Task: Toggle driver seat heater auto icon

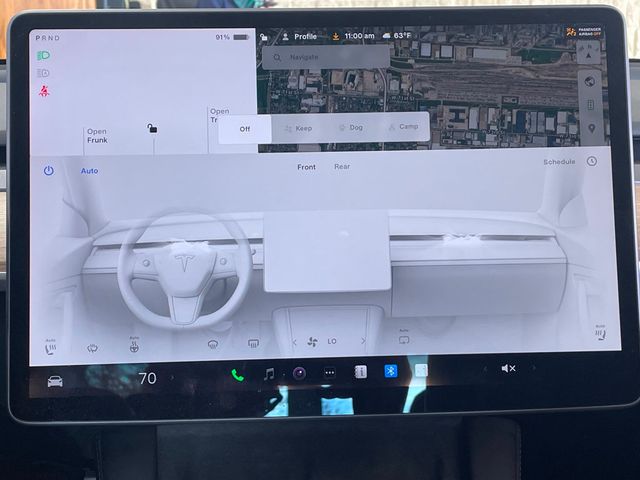Action: [50, 347]
